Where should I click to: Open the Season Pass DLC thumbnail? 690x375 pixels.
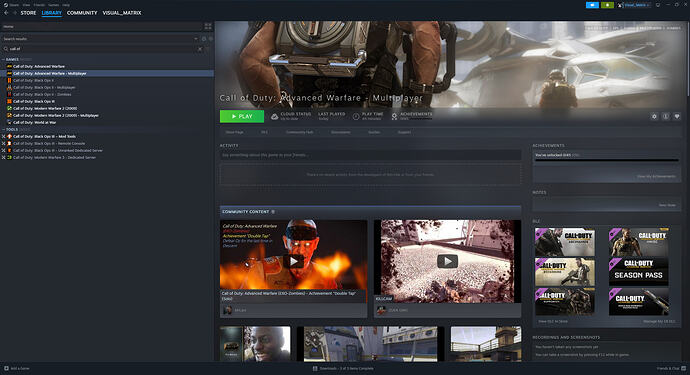[639, 272]
